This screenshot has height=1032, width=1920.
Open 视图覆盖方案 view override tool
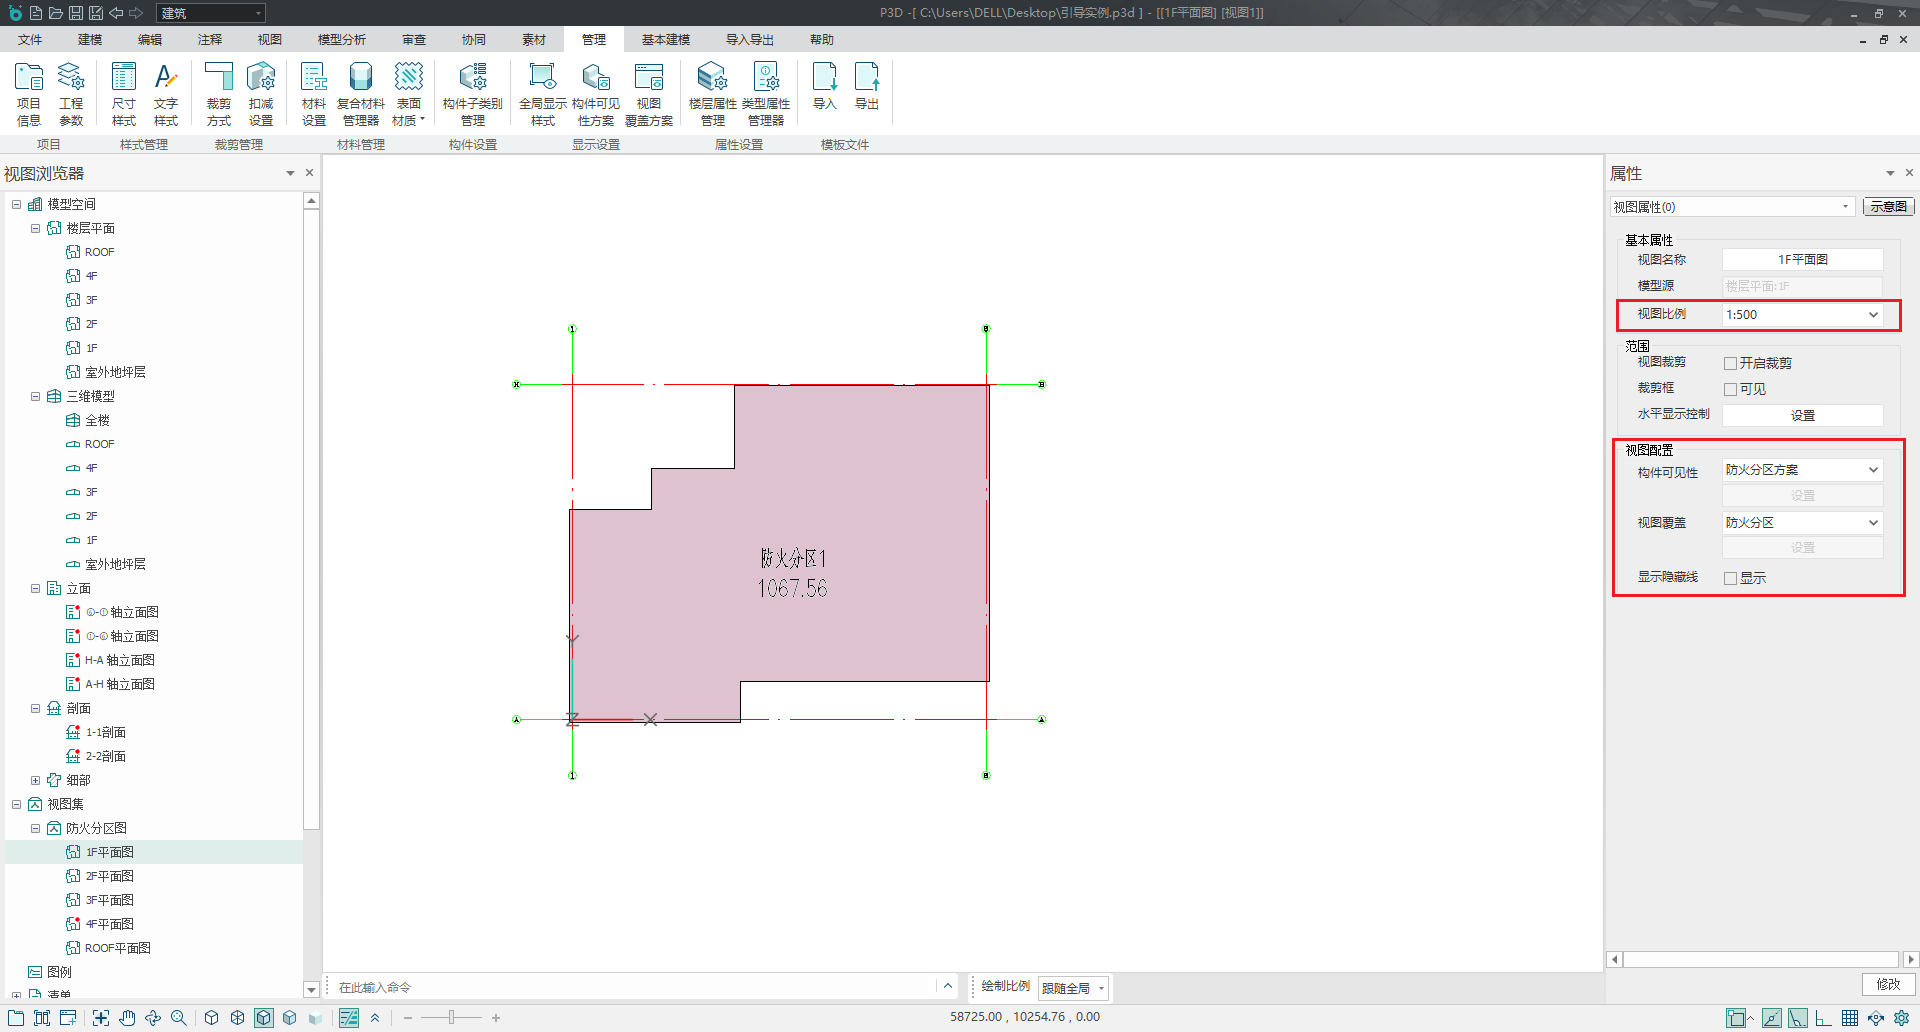click(649, 94)
